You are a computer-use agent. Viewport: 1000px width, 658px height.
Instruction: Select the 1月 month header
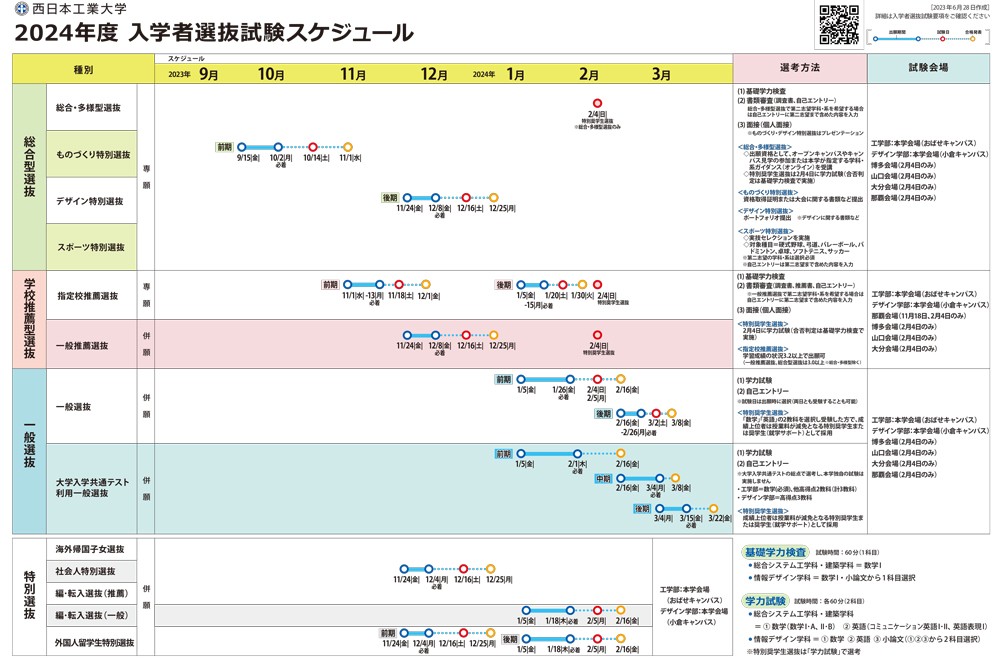pyautogui.click(x=515, y=74)
